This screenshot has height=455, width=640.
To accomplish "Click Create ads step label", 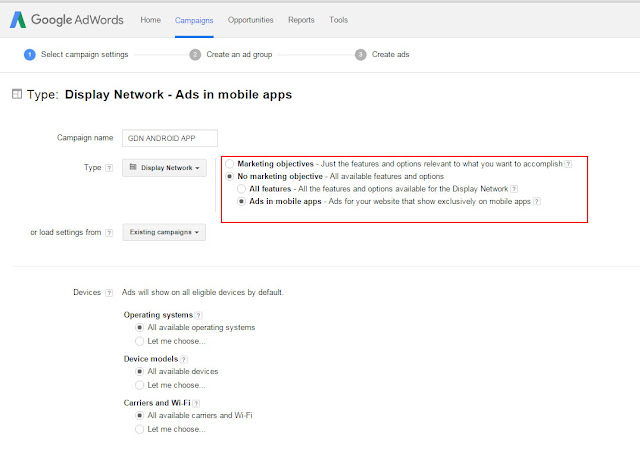I will (x=390, y=55).
